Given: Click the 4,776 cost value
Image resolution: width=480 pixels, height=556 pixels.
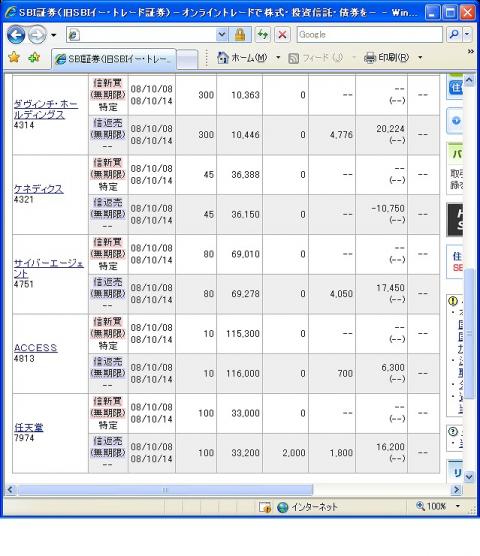Looking at the screenshot, I should point(341,135).
